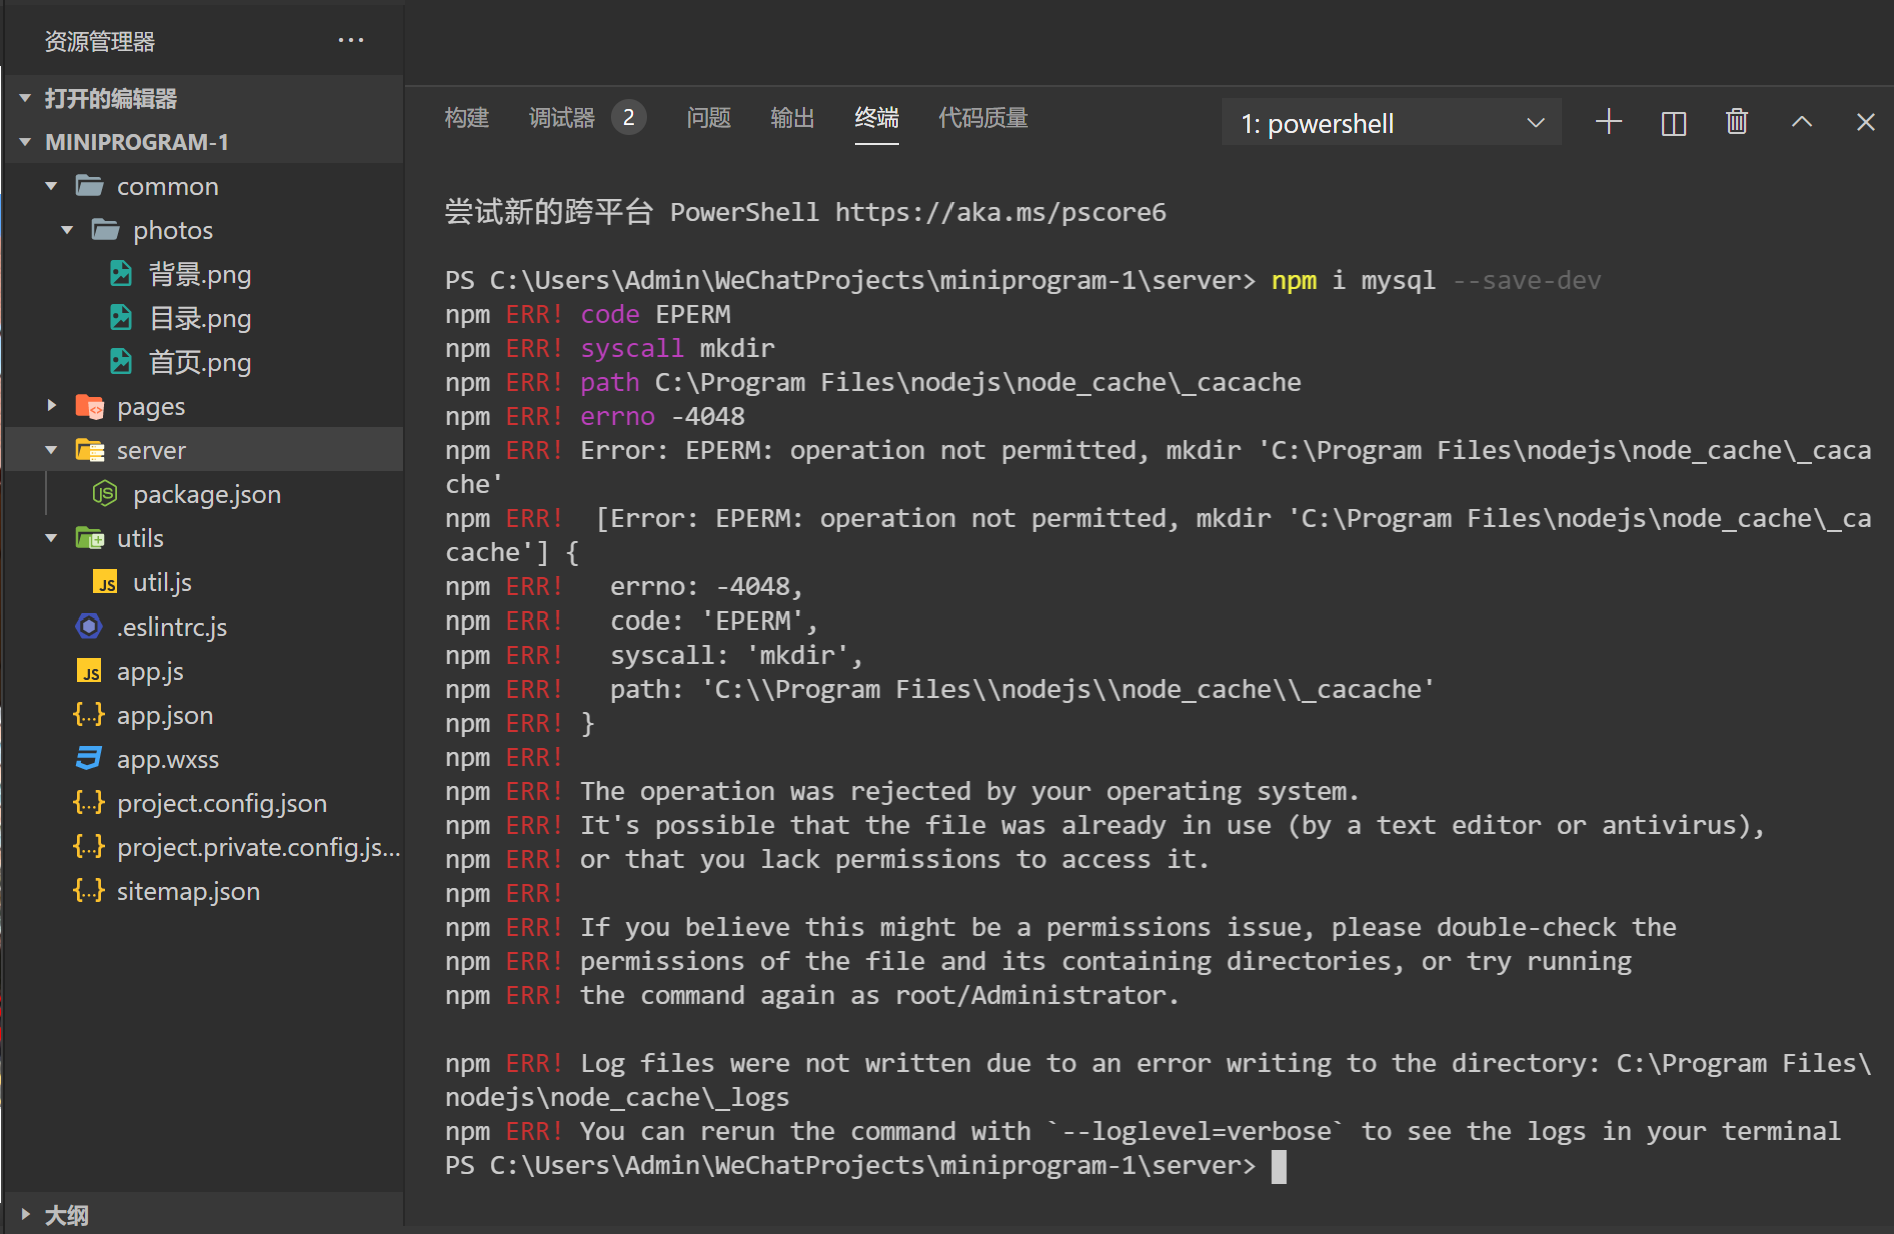1894x1234 pixels.
Task: Open the explorer more actions ellipsis
Action: [x=351, y=40]
